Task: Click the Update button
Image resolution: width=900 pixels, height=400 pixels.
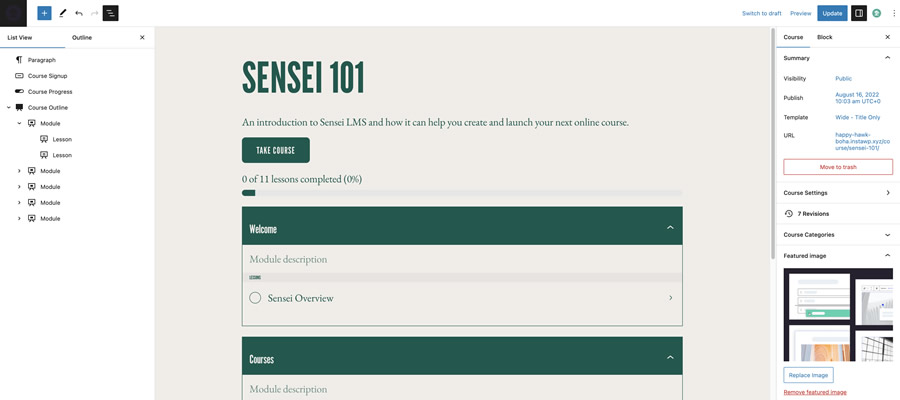Action: click(832, 13)
